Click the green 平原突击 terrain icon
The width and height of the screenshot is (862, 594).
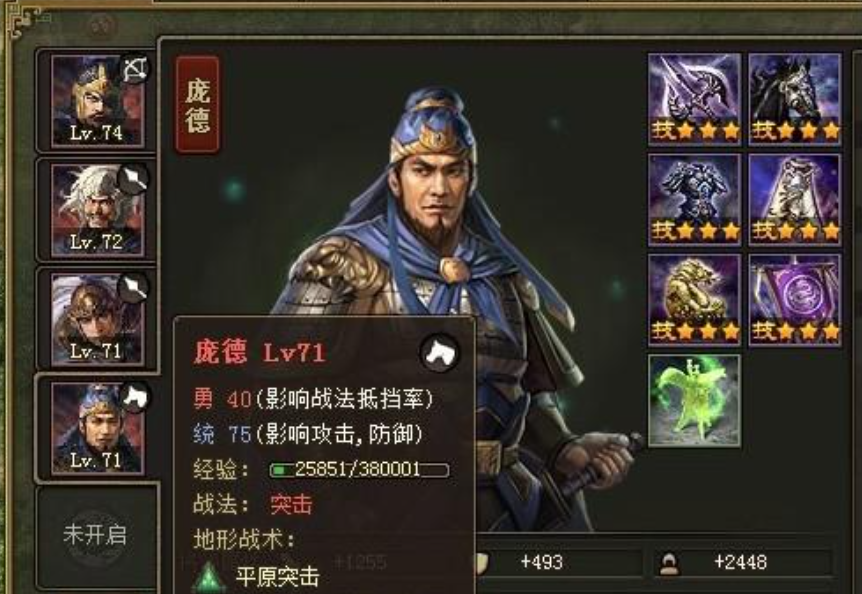click(208, 576)
